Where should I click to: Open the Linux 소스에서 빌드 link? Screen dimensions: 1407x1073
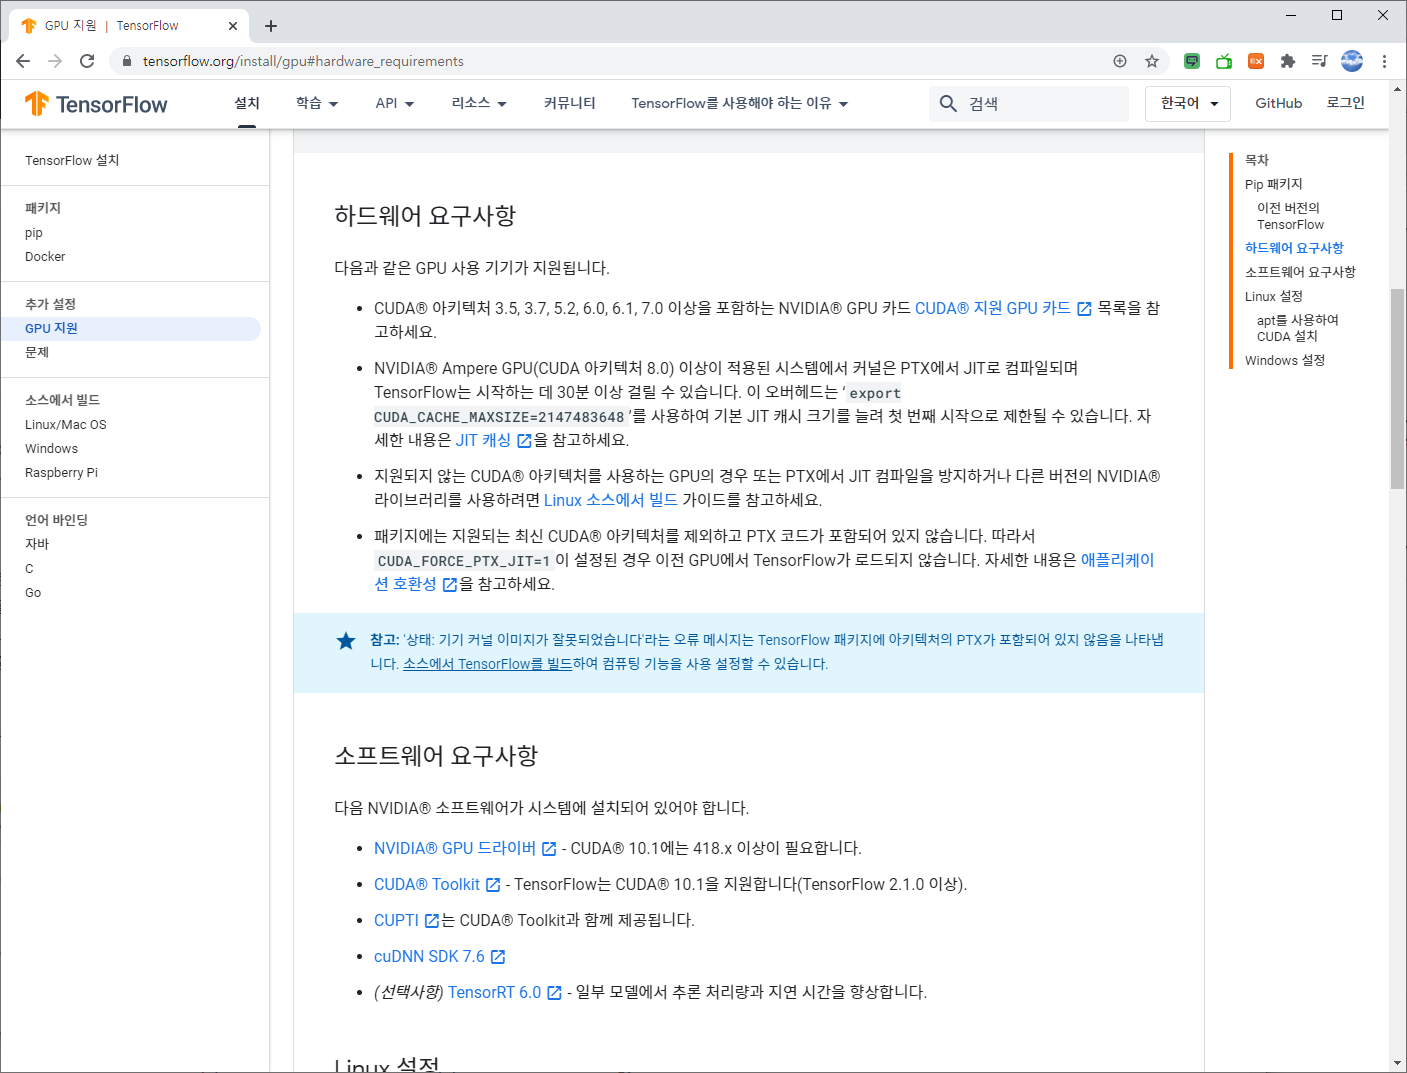pyautogui.click(x=610, y=500)
